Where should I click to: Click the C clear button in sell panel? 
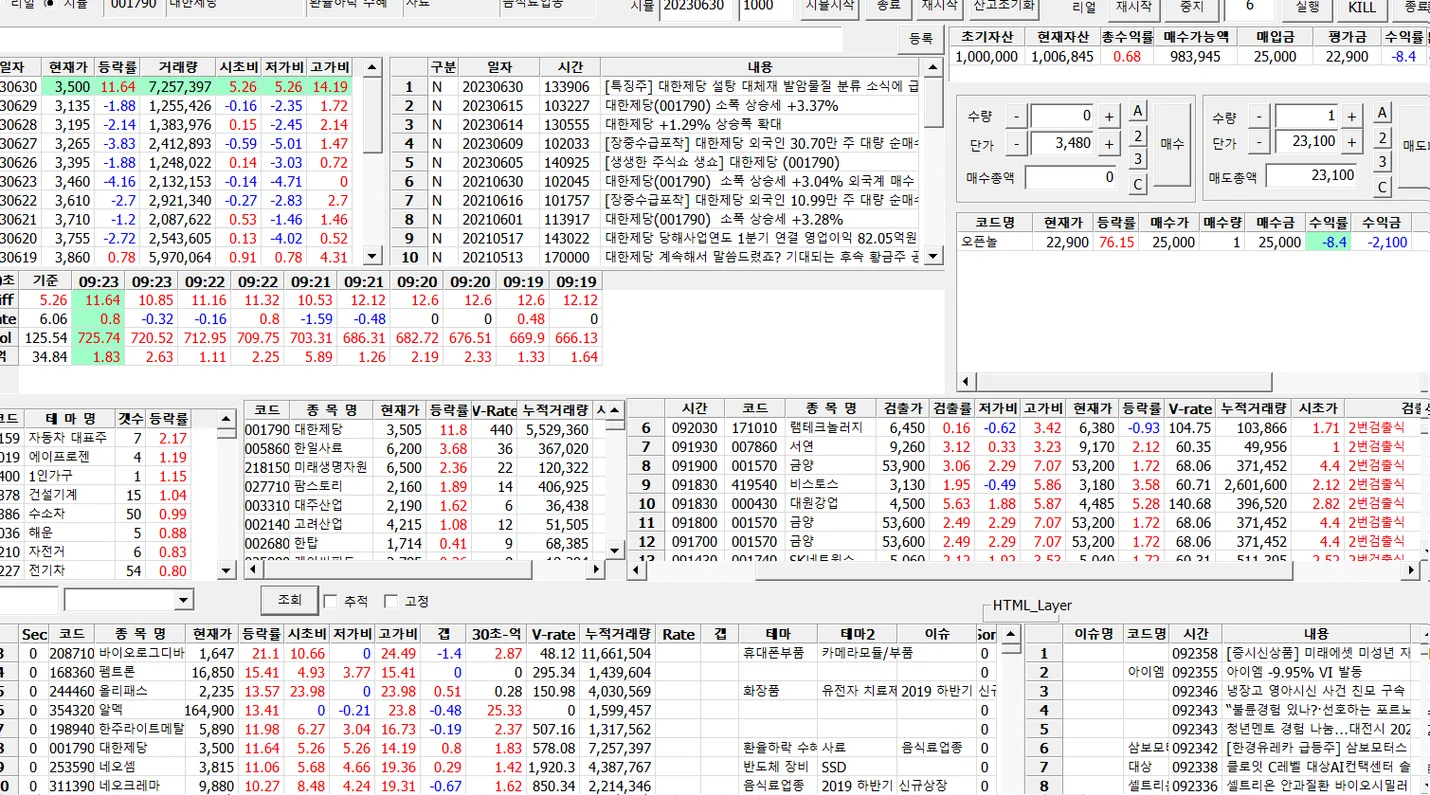coord(1382,186)
